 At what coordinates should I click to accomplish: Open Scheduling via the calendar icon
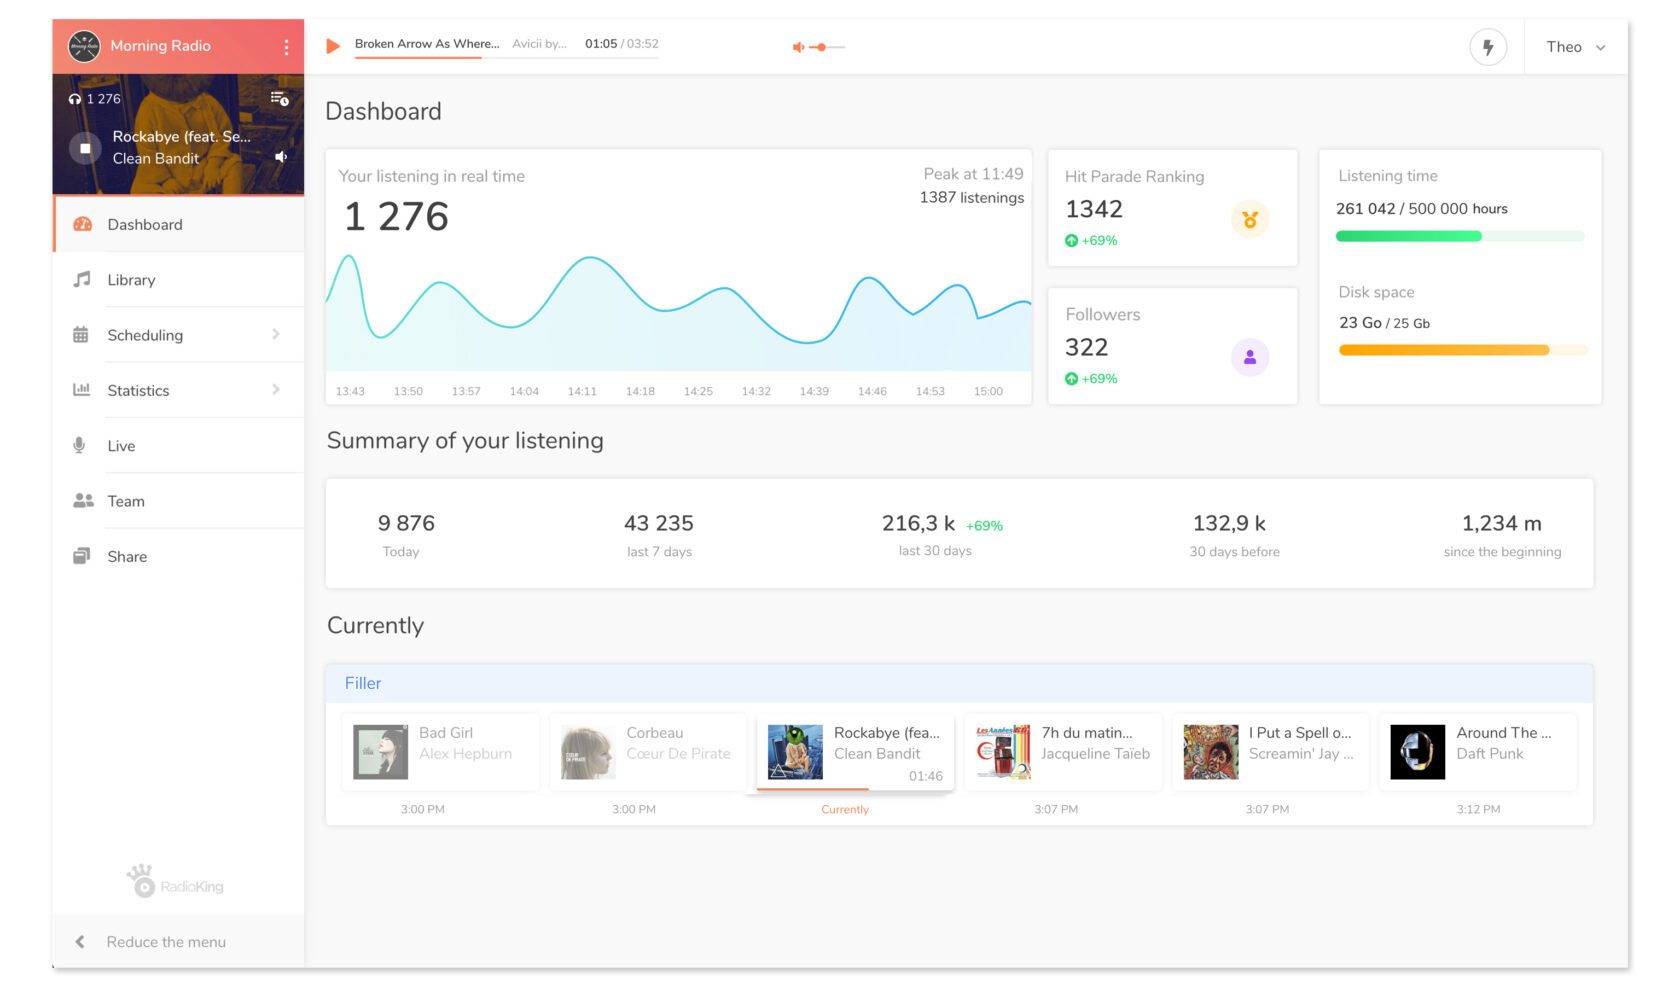click(x=82, y=334)
